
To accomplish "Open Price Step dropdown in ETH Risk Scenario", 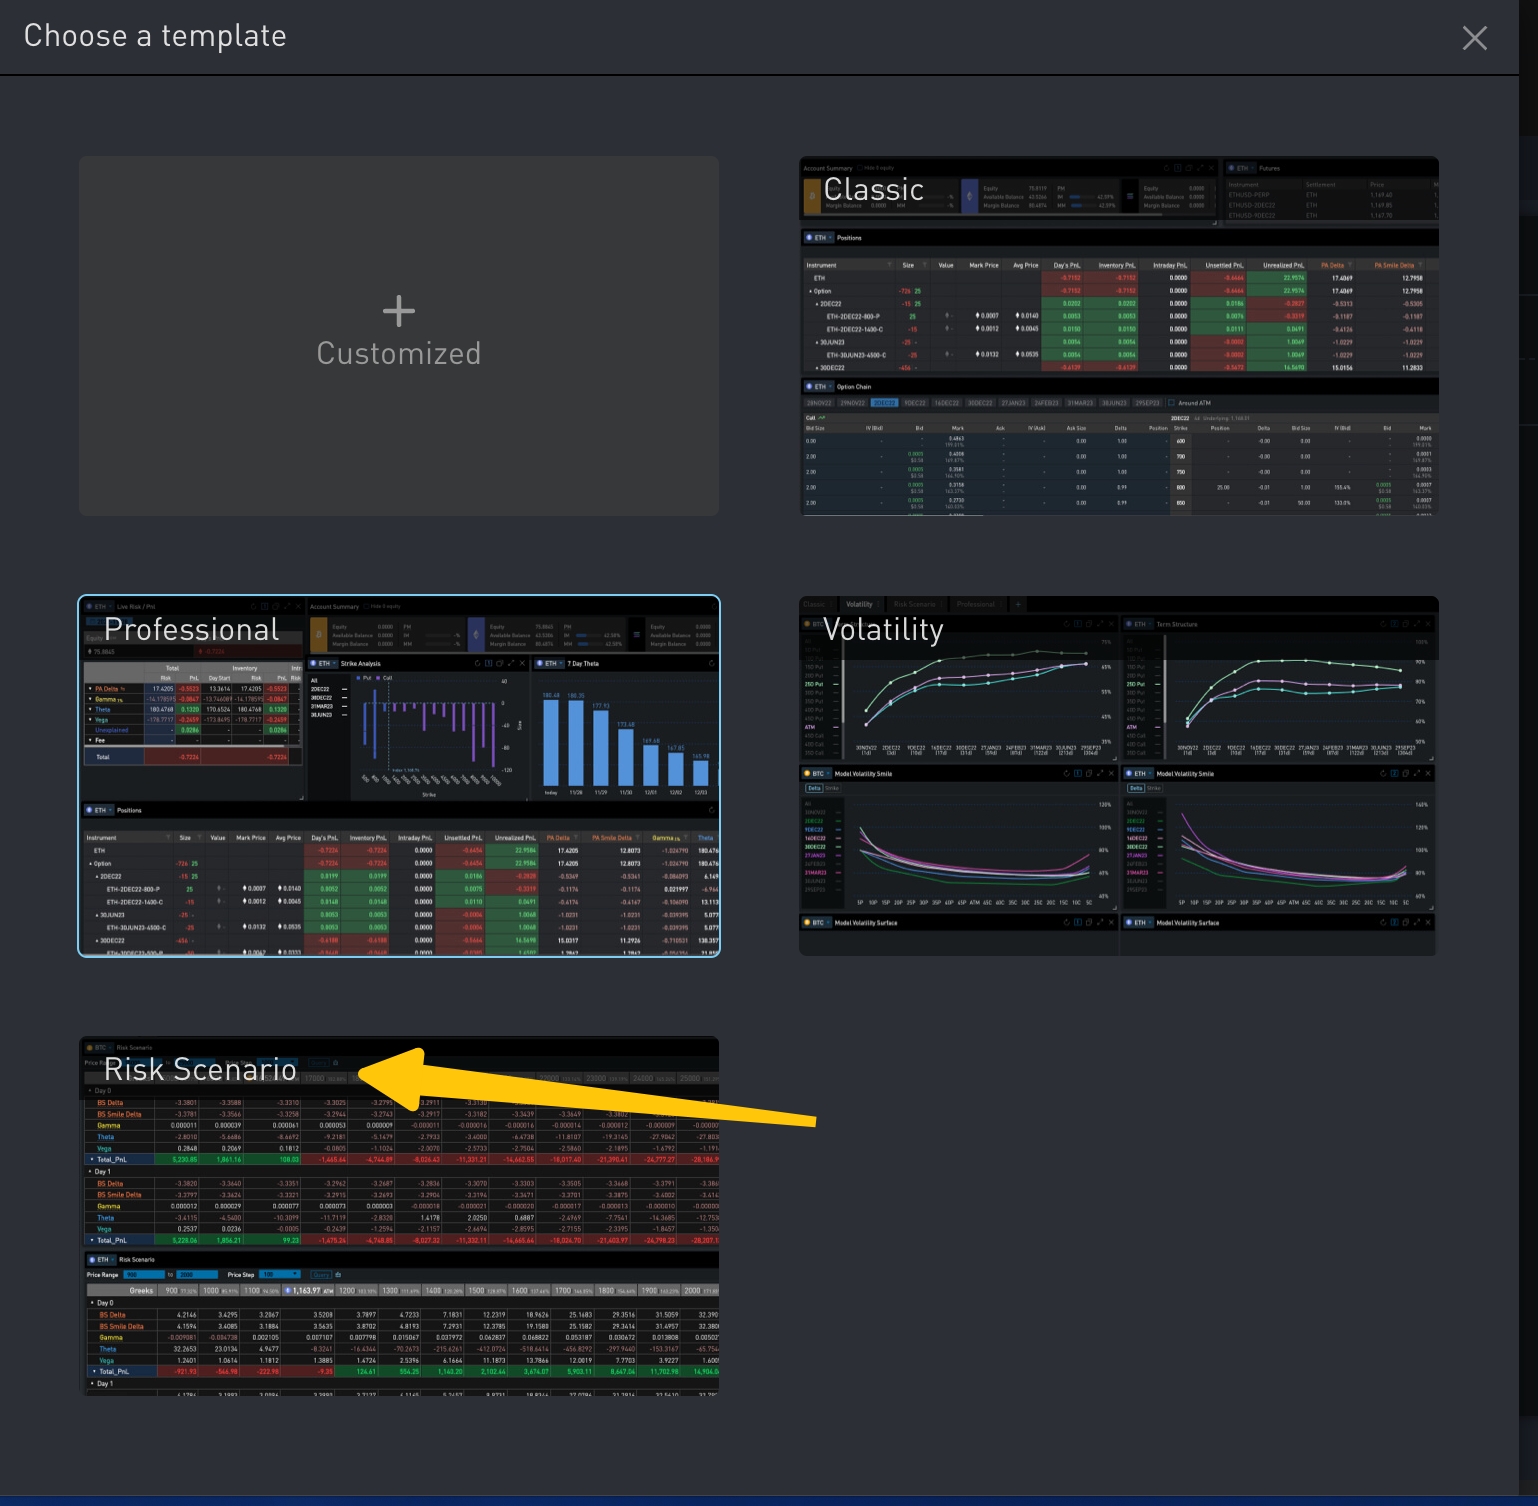I will coord(279,1275).
